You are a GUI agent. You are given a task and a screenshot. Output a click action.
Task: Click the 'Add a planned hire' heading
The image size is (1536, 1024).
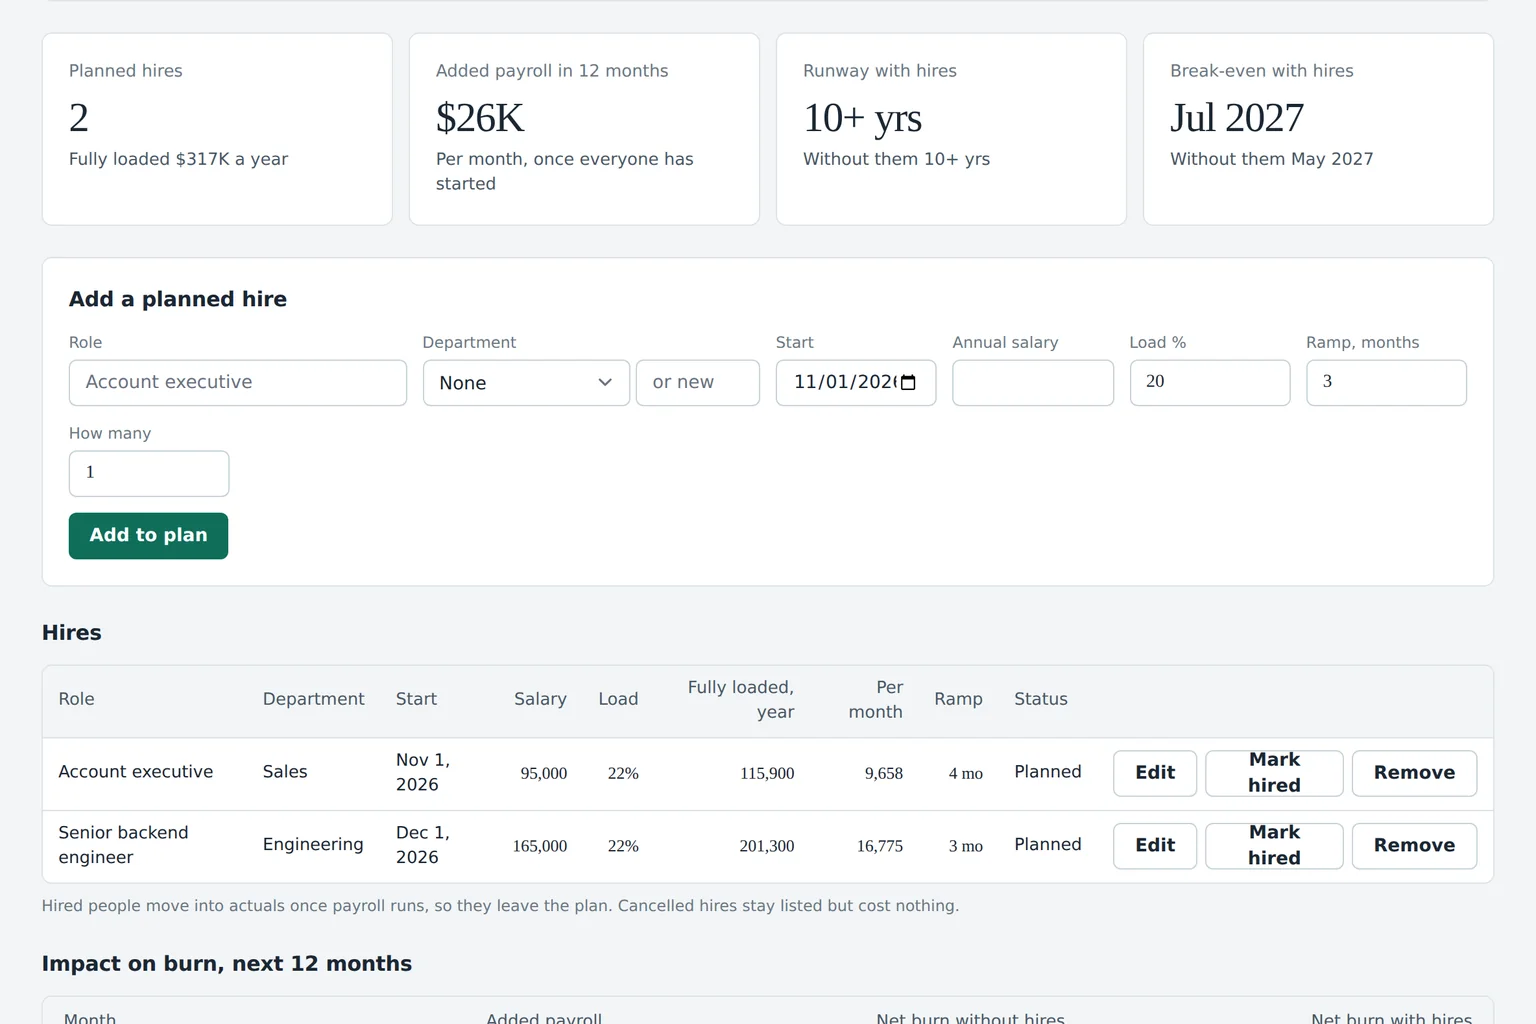point(178,299)
